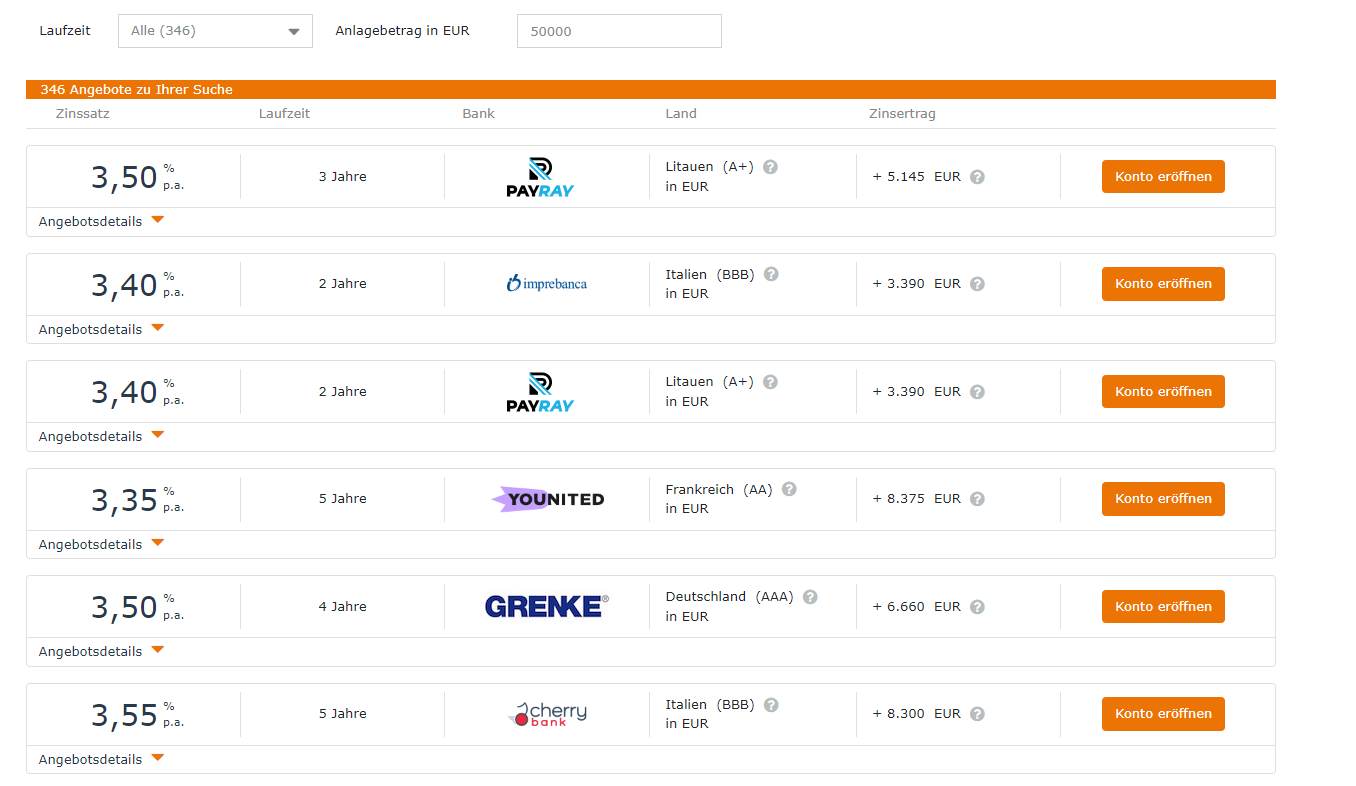Click the Land column header
The image size is (1356, 786).
pyautogui.click(x=681, y=114)
